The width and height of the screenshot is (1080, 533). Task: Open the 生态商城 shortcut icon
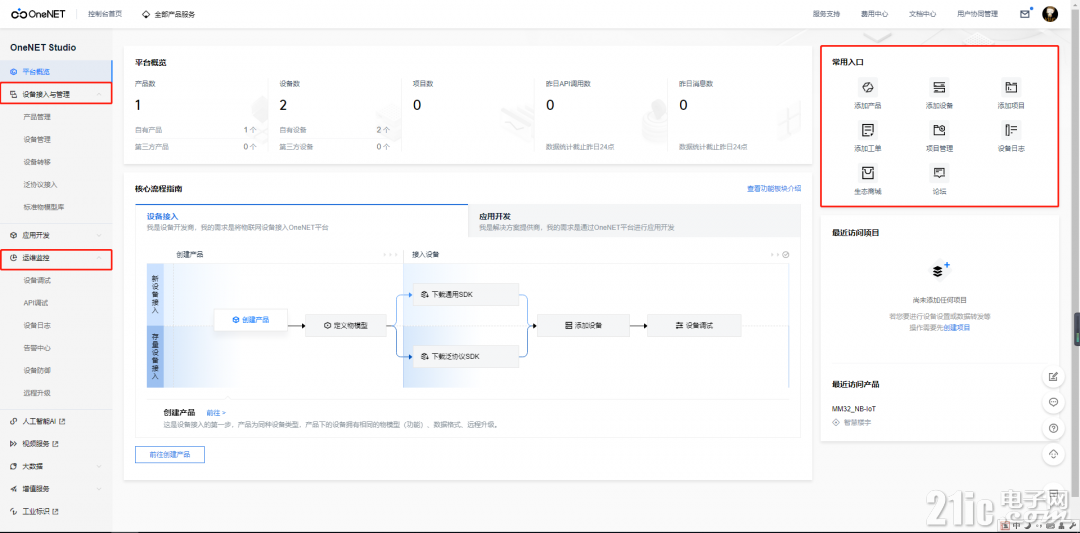coord(867,173)
